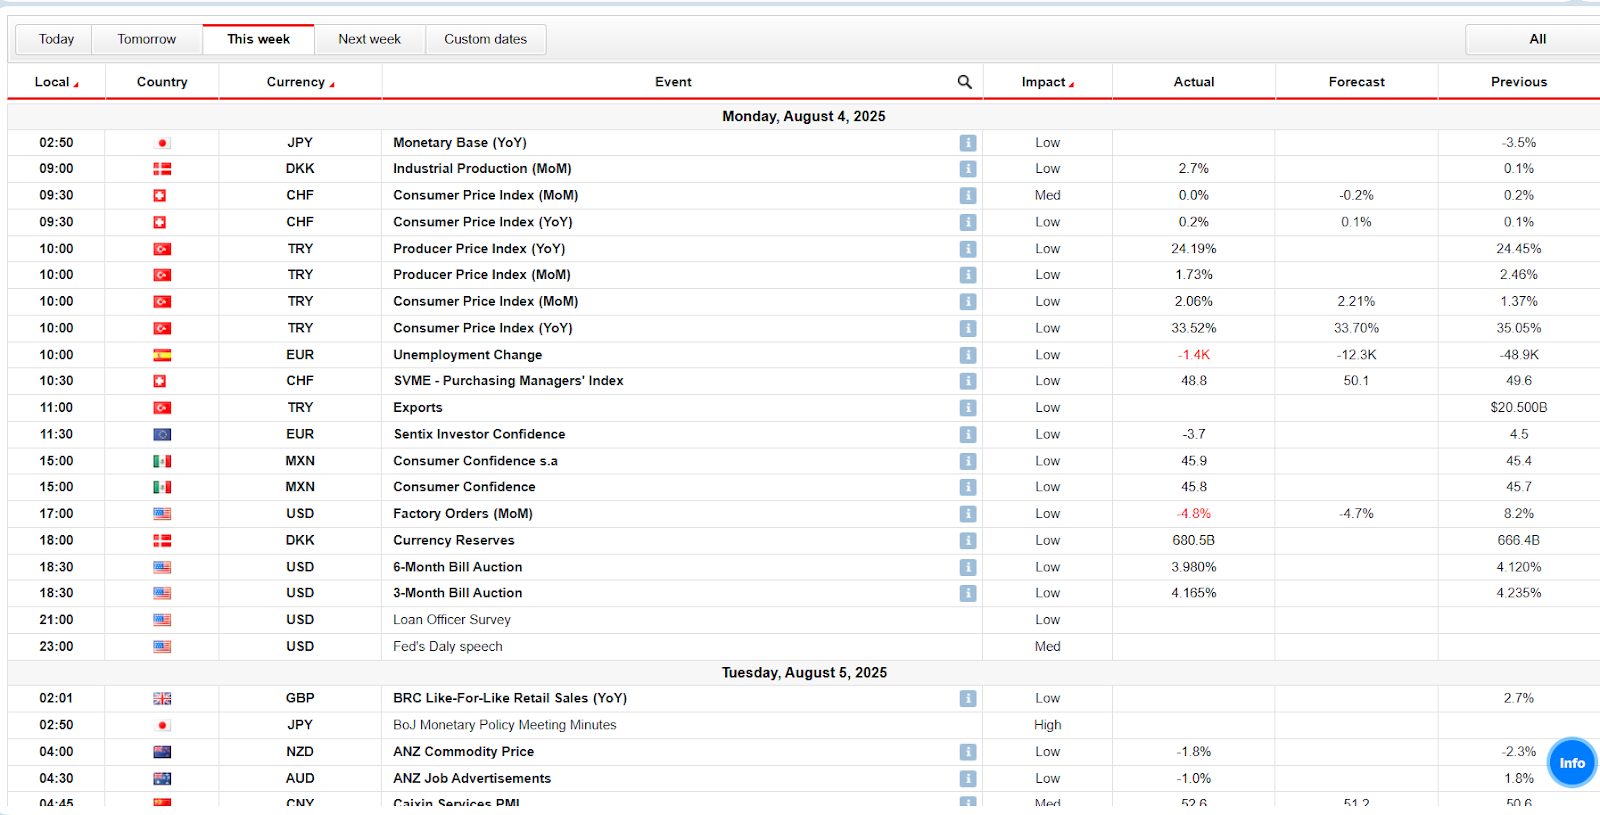Click info icon for ANZ Job Advertisements
This screenshot has height=815, width=1600.
tap(967, 779)
